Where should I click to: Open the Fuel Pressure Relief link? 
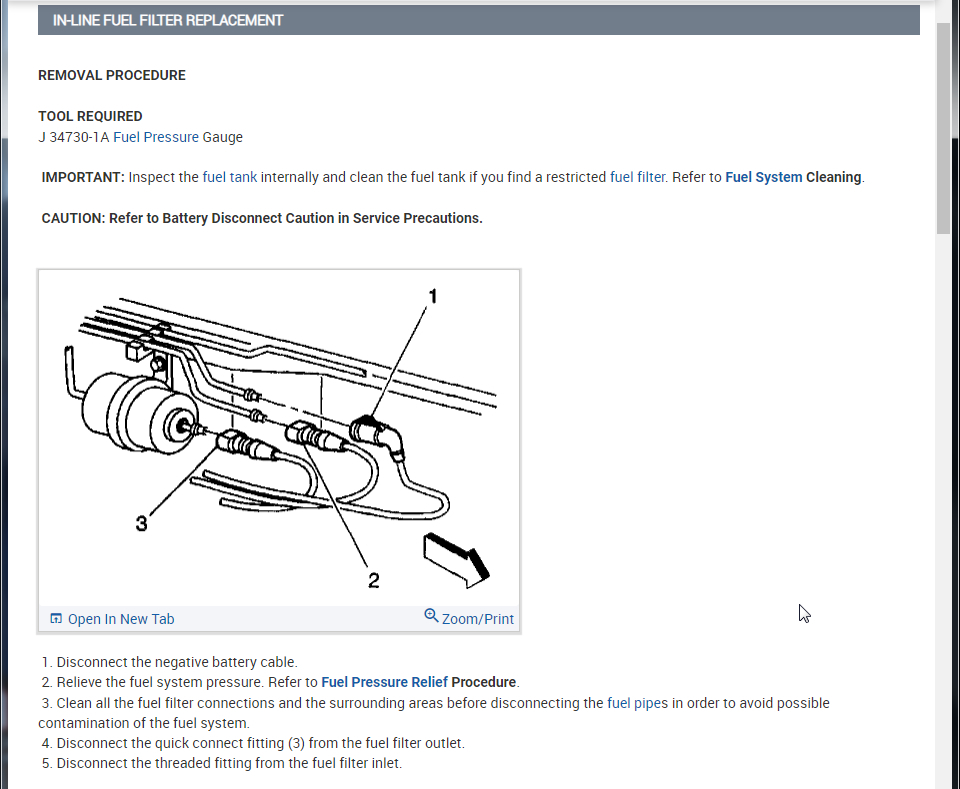click(384, 682)
